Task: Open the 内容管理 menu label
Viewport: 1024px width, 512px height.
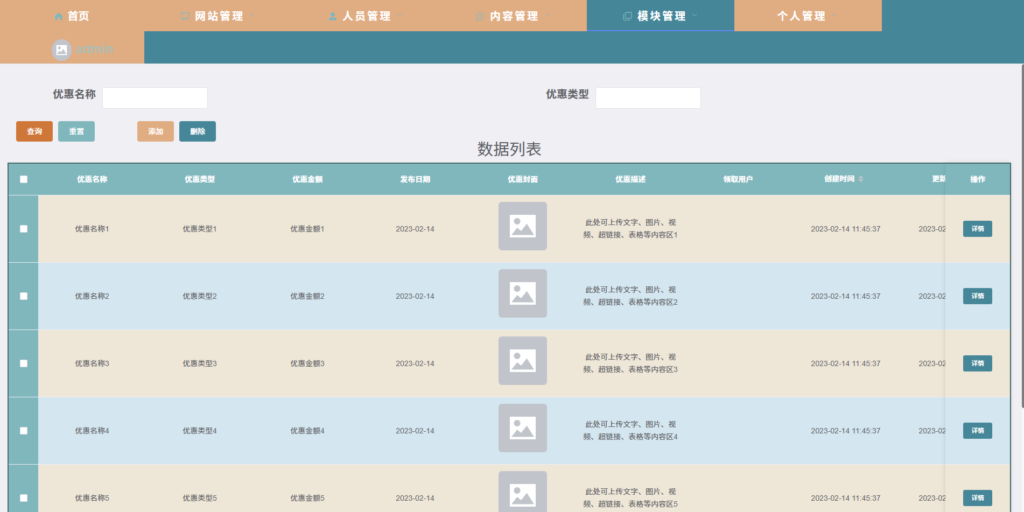Action: (x=515, y=16)
